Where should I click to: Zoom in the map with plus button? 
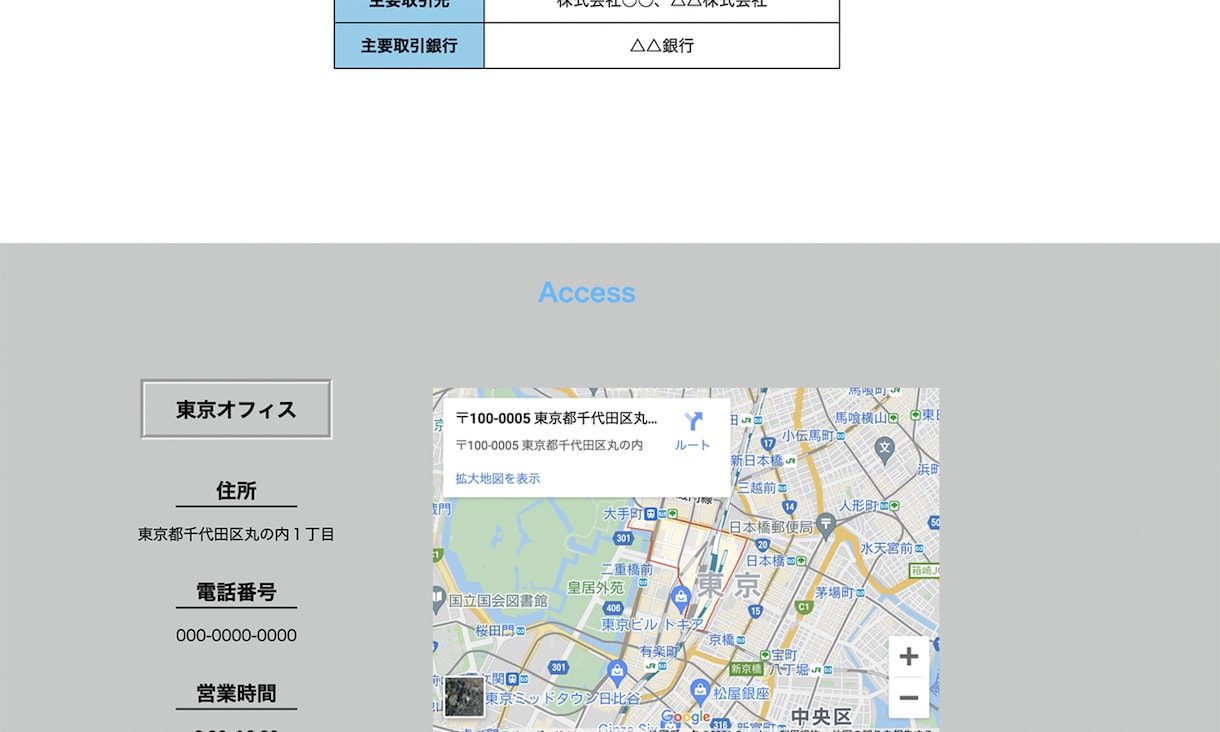tap(908, 657)
